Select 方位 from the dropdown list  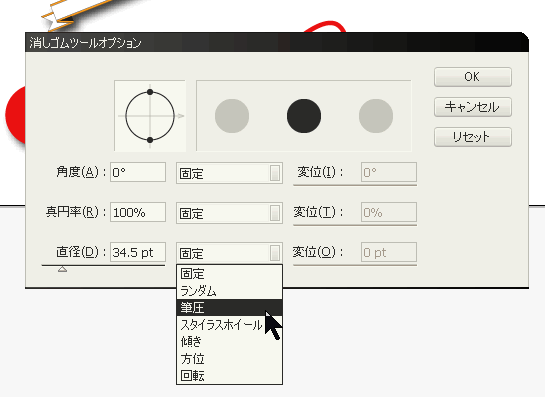(x=229, y=359)
